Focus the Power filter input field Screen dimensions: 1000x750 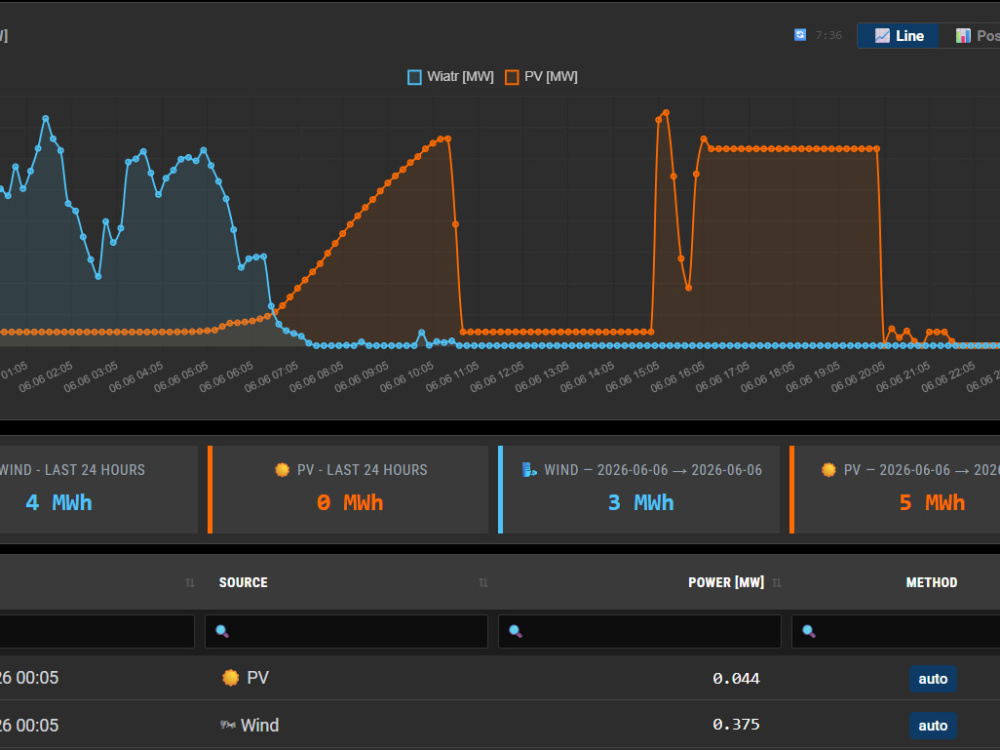640,631
